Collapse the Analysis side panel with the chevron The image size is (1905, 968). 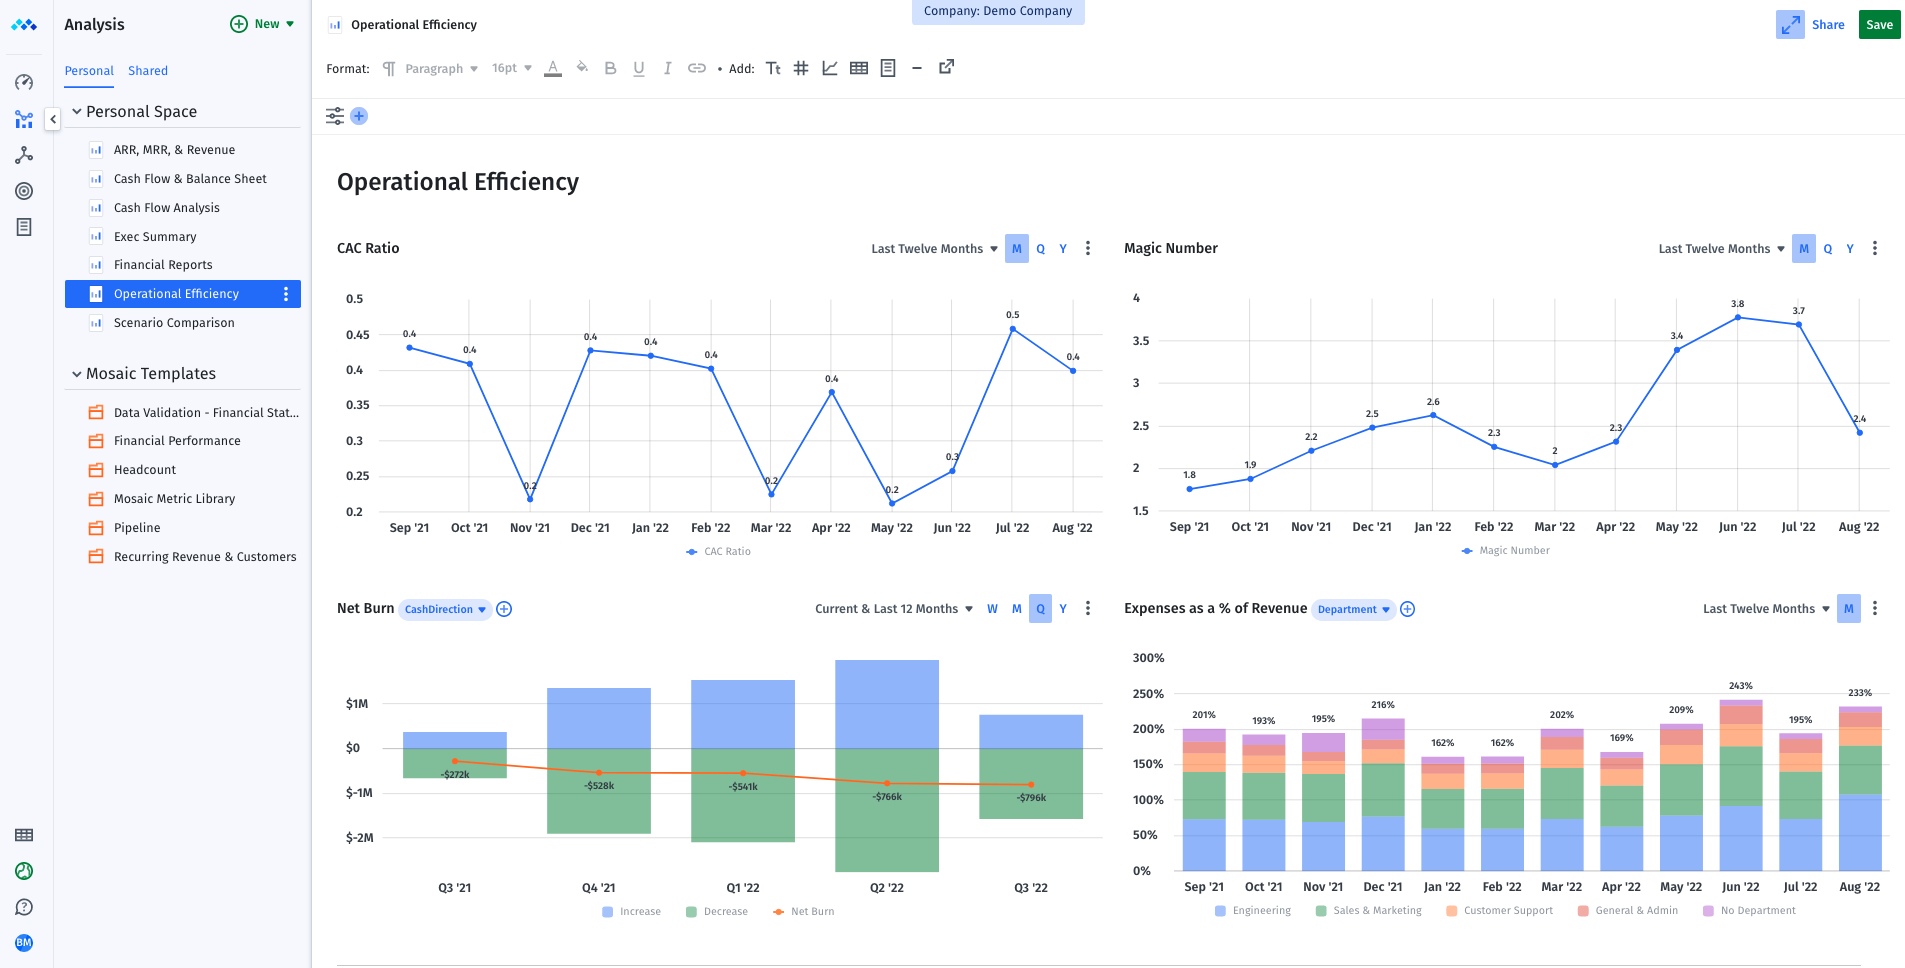(x=53, y=119)
